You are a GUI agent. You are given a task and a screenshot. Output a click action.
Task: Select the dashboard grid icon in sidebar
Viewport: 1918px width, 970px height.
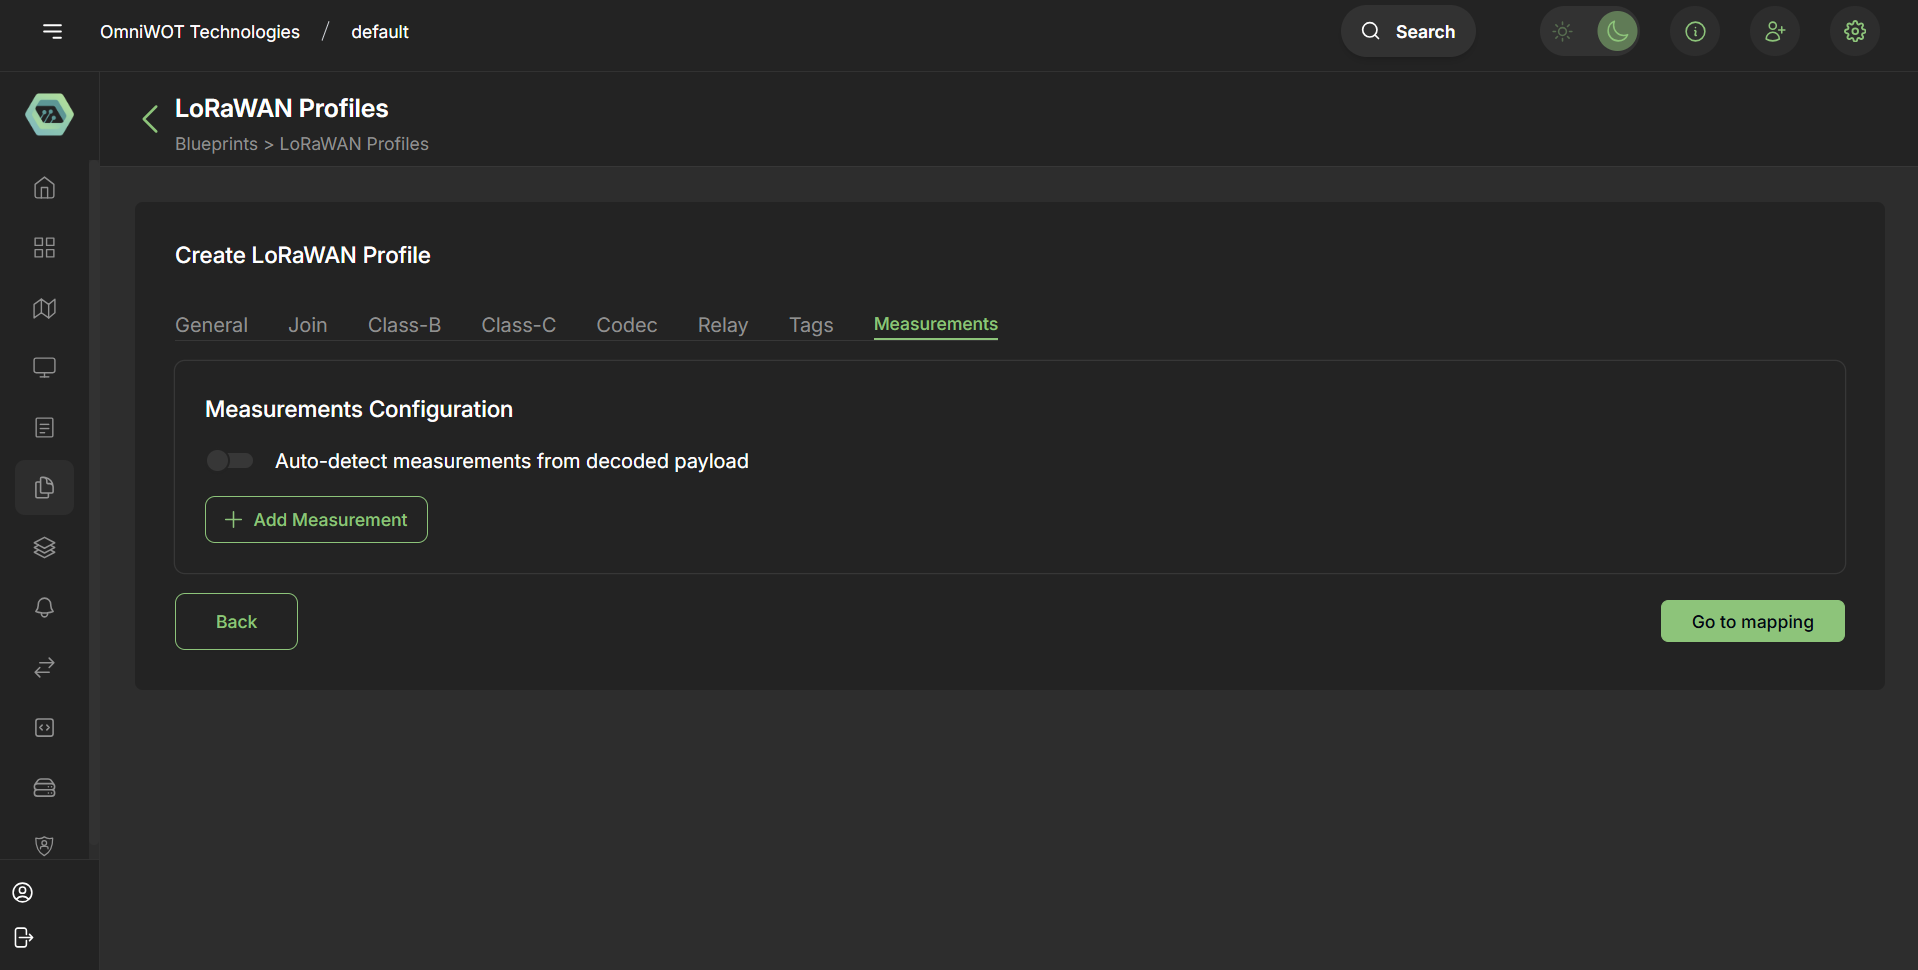tap(44, 247)
